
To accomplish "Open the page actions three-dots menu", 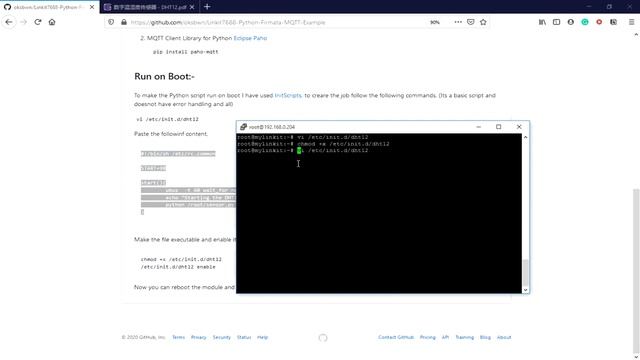I will pyautogui.click(x=458, y=22).
